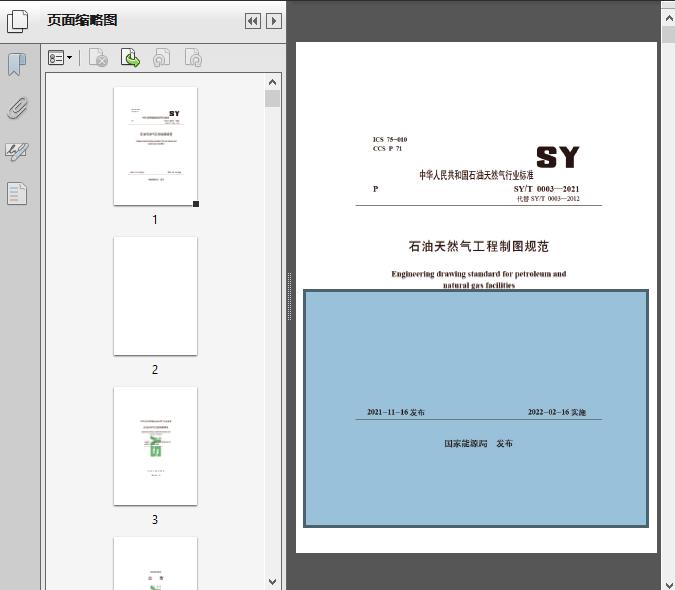Open the Attachments paperclip panel
Screen dimensions: 675x590
17,108
